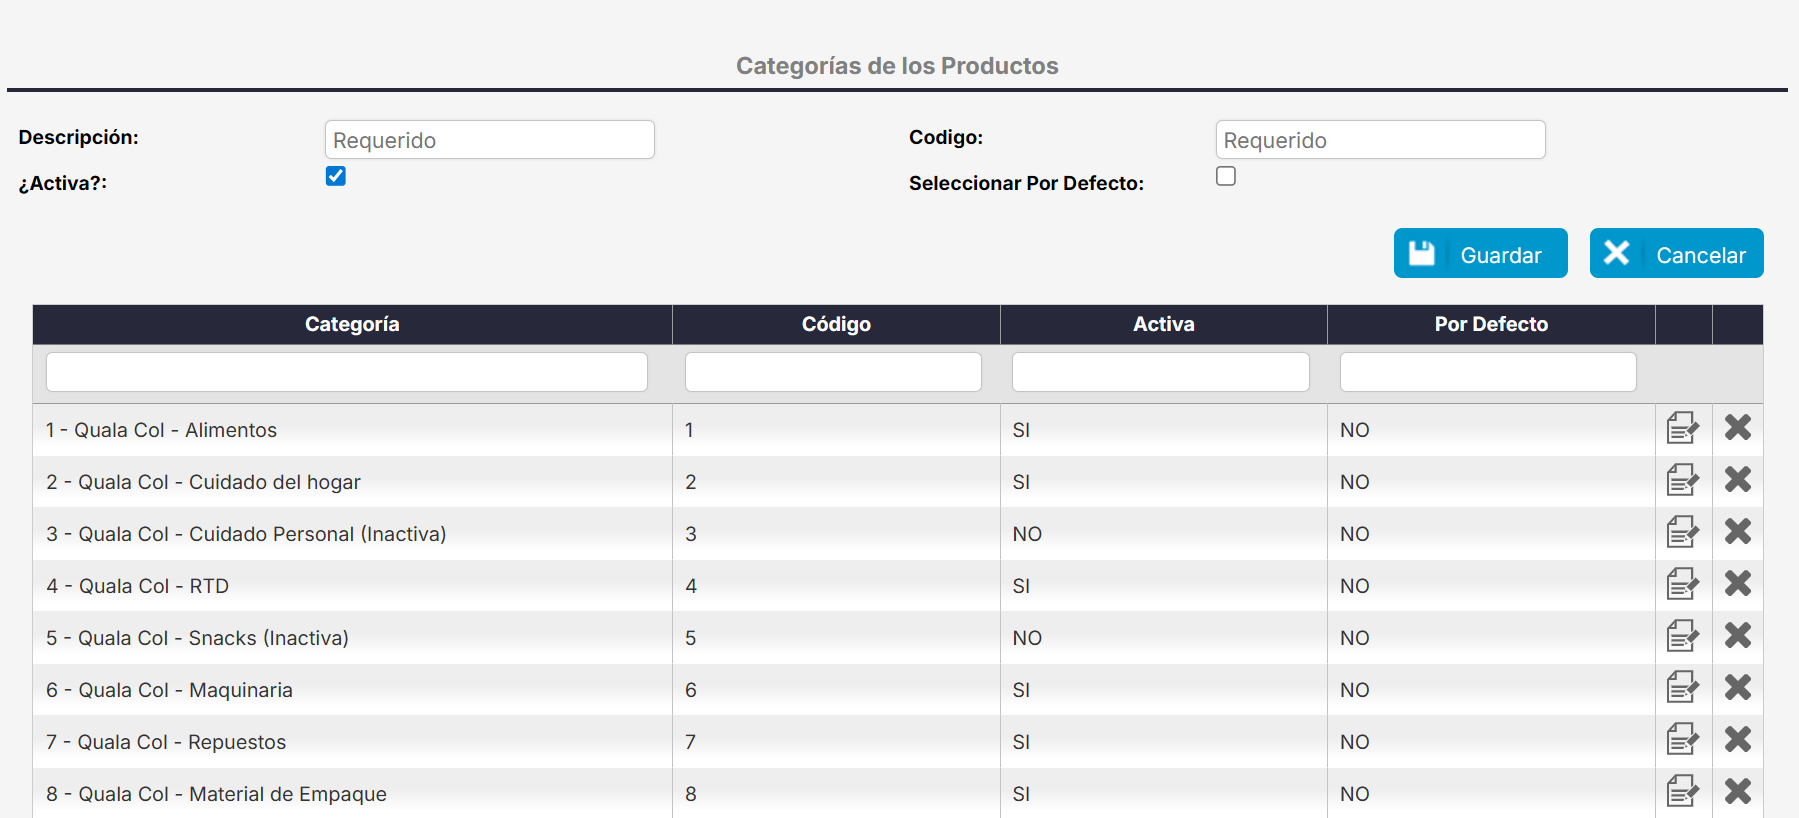Viewport: 1799px width, 818px height.
Task: Focus the Descripción input field
Action: (490, 140)
